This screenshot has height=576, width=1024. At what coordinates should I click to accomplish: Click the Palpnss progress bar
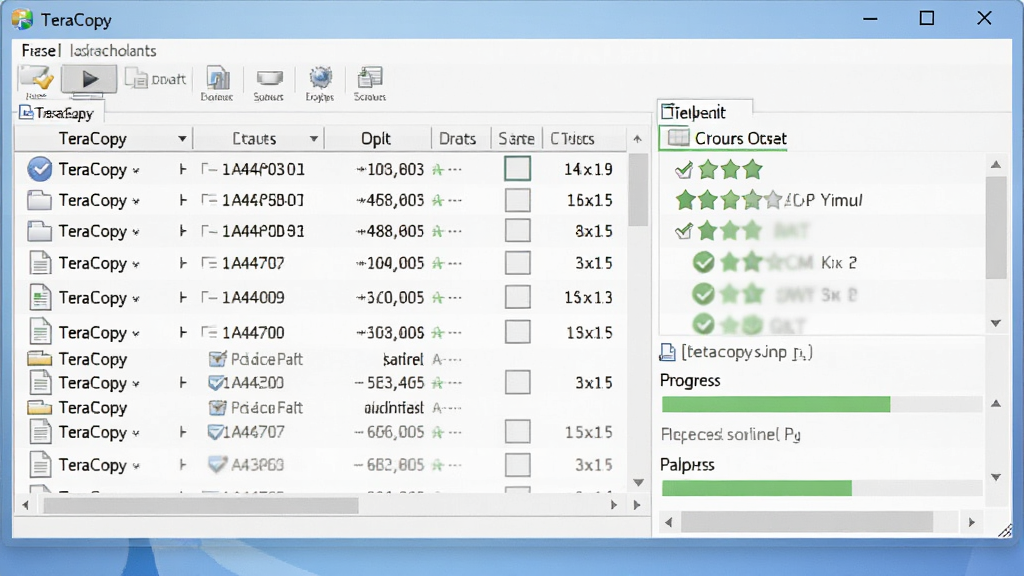pyautogui.click(x=822, y=488)
